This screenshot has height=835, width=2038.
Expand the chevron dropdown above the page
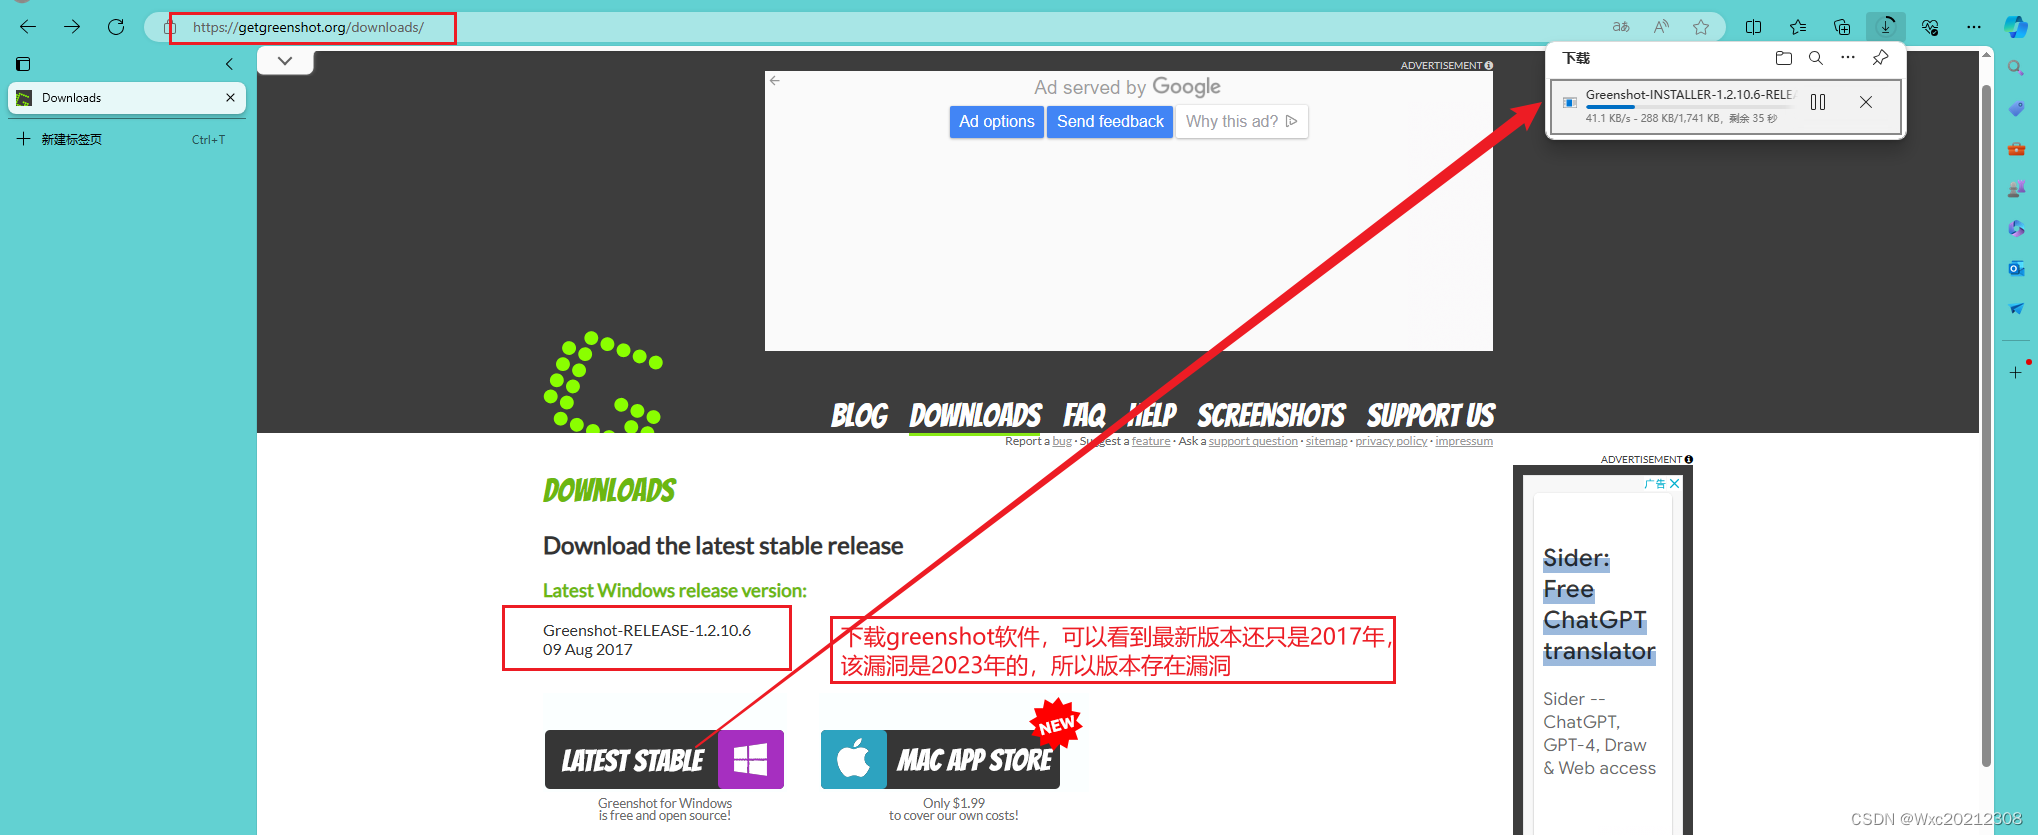285,61
